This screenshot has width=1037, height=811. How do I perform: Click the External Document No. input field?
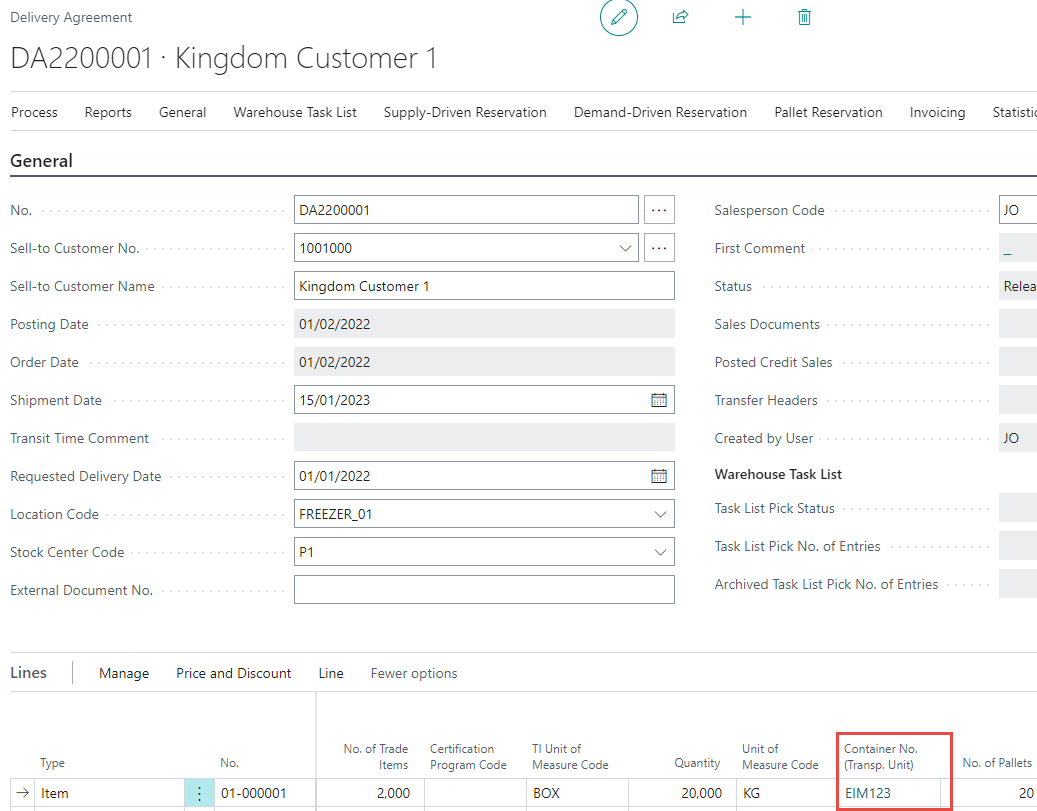[484, 590]
